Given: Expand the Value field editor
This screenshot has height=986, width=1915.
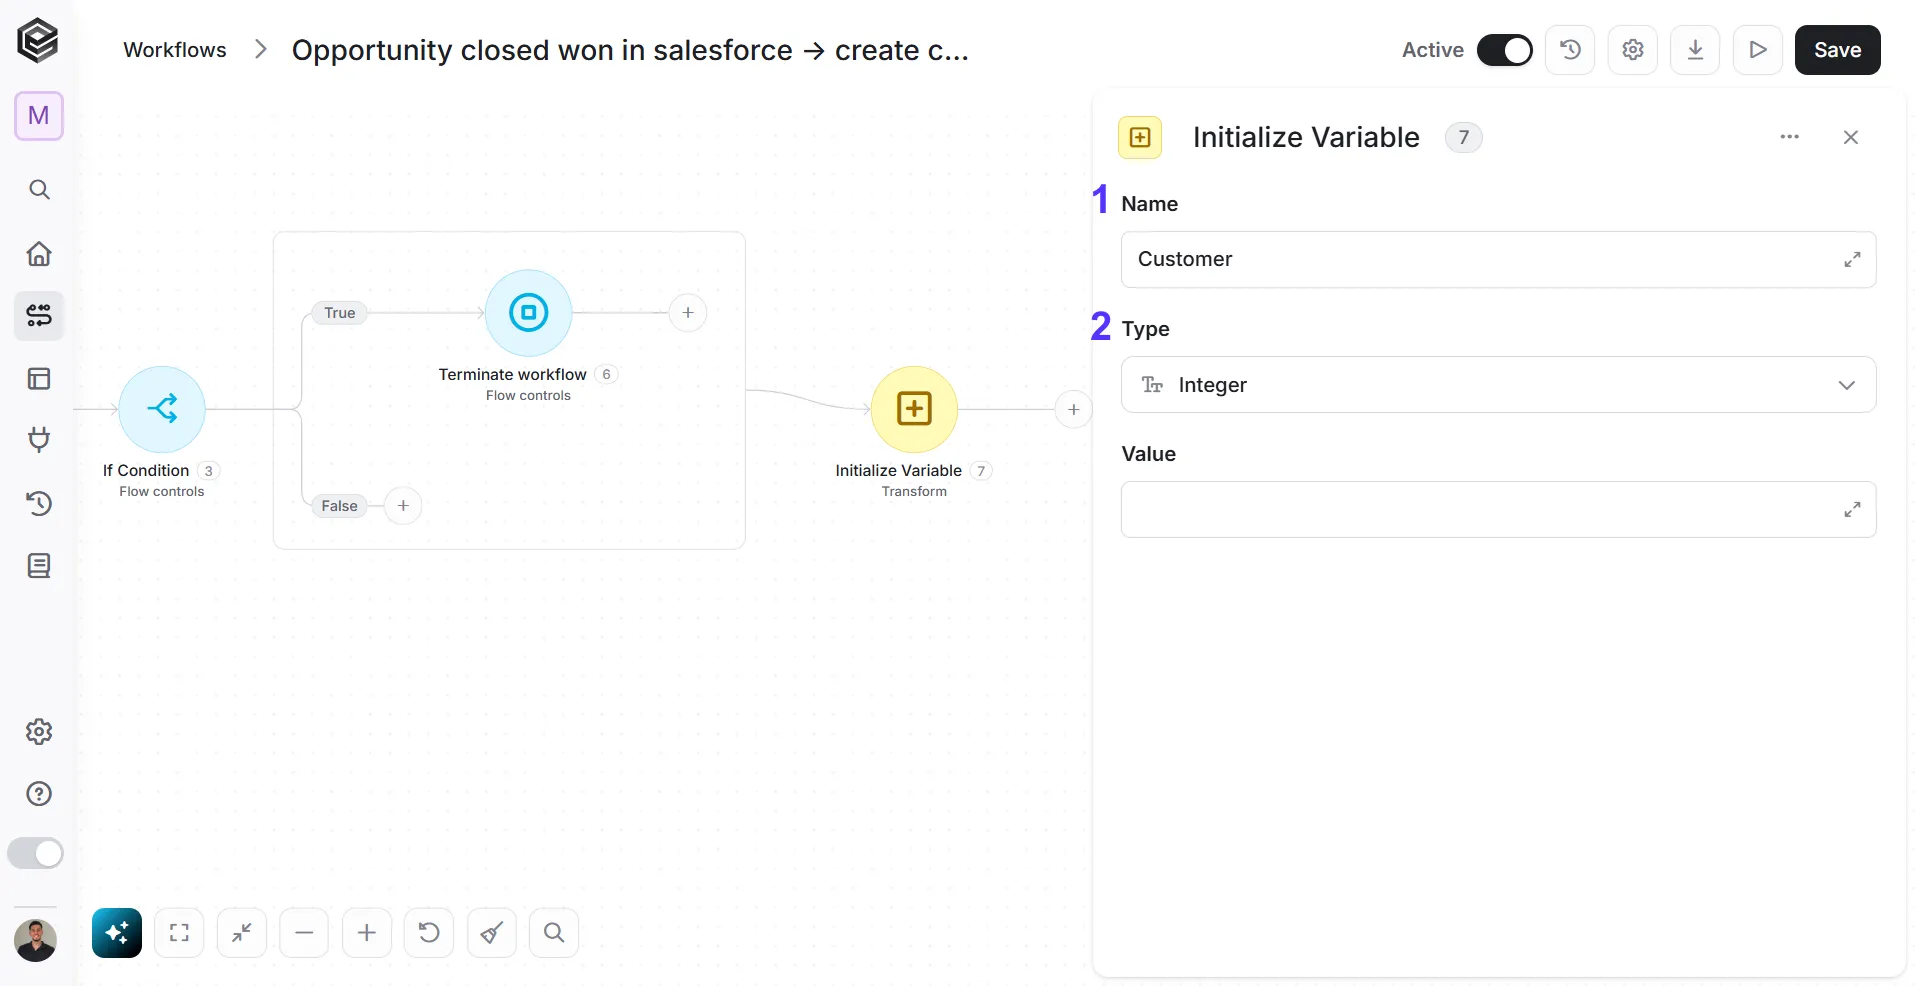Looking at the screenshot, I should [x=1852, y=510].
